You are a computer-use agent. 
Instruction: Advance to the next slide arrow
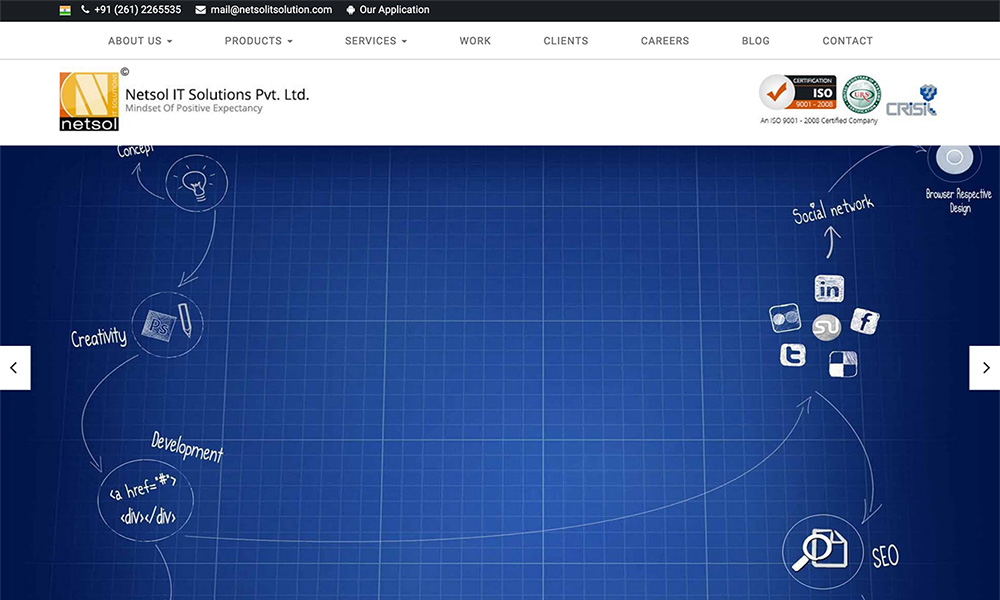pyautogui.click(x=985, y=368)
